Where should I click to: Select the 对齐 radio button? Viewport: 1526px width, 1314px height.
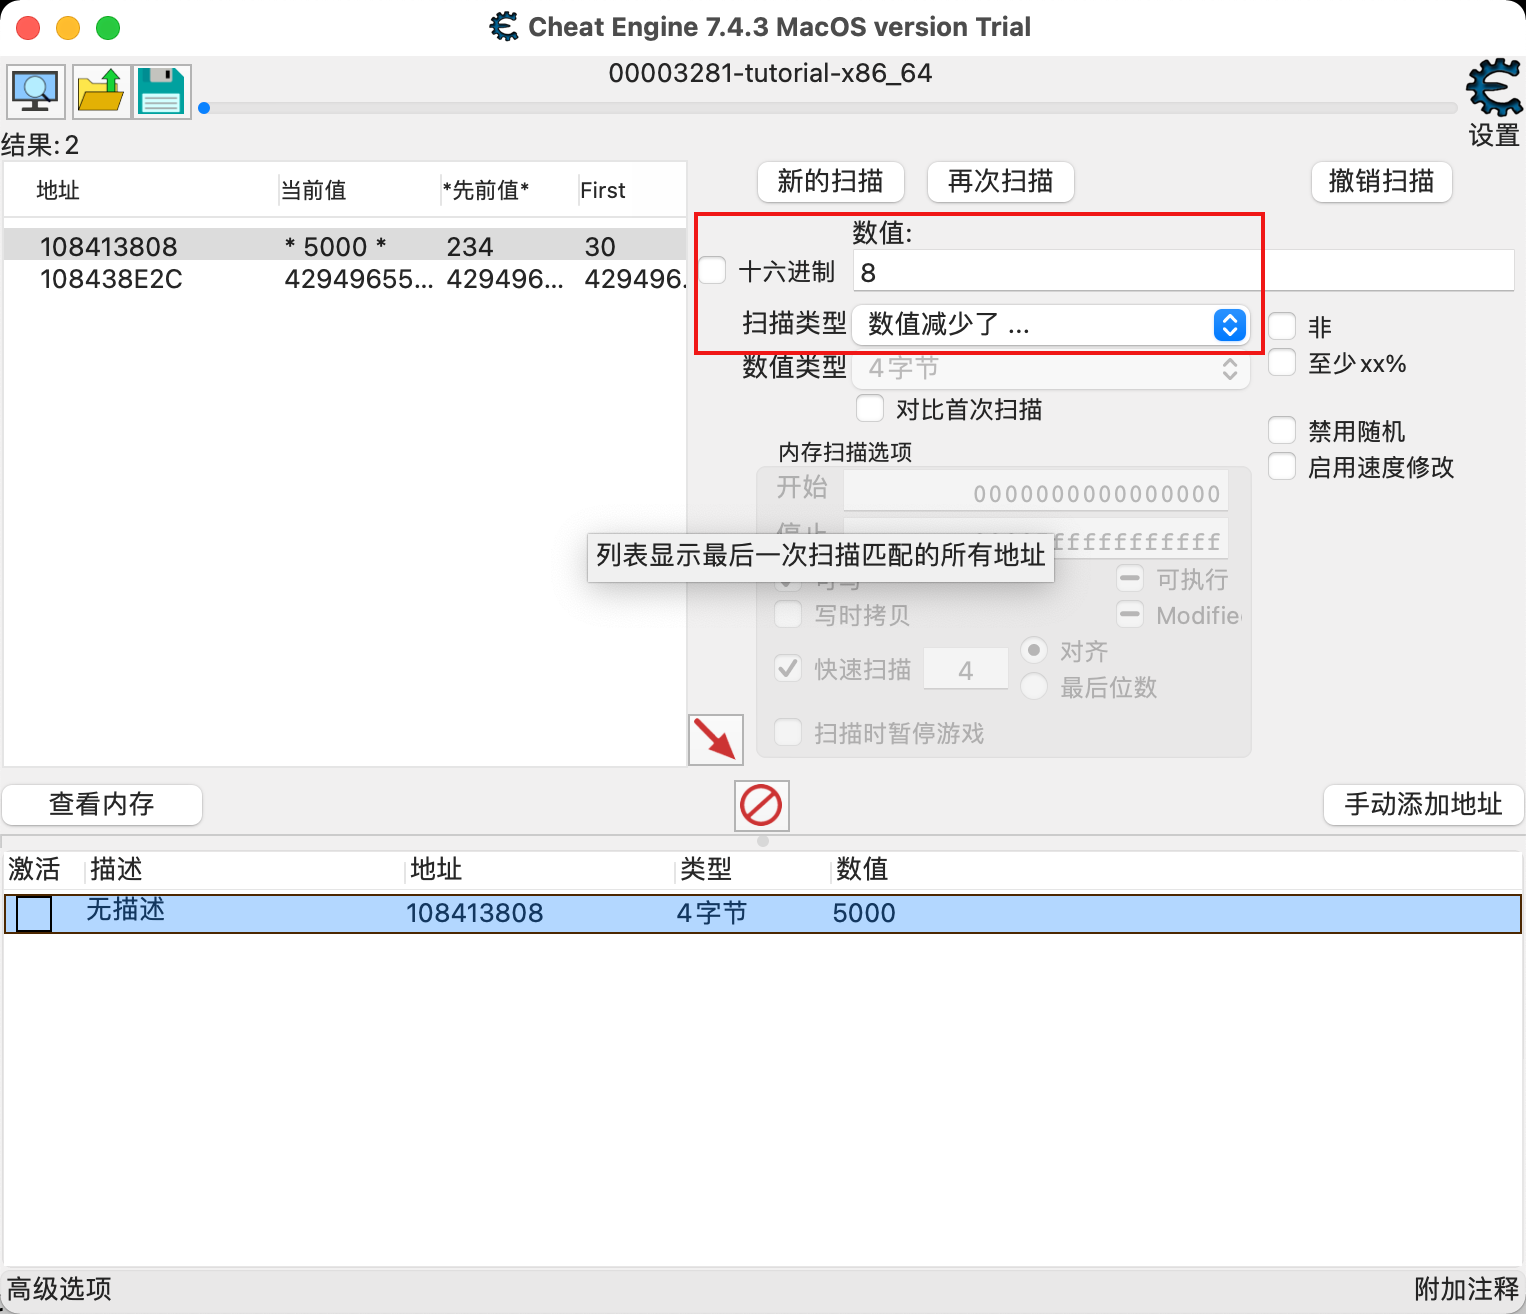pyautogui.click(x=1033, y=650)
